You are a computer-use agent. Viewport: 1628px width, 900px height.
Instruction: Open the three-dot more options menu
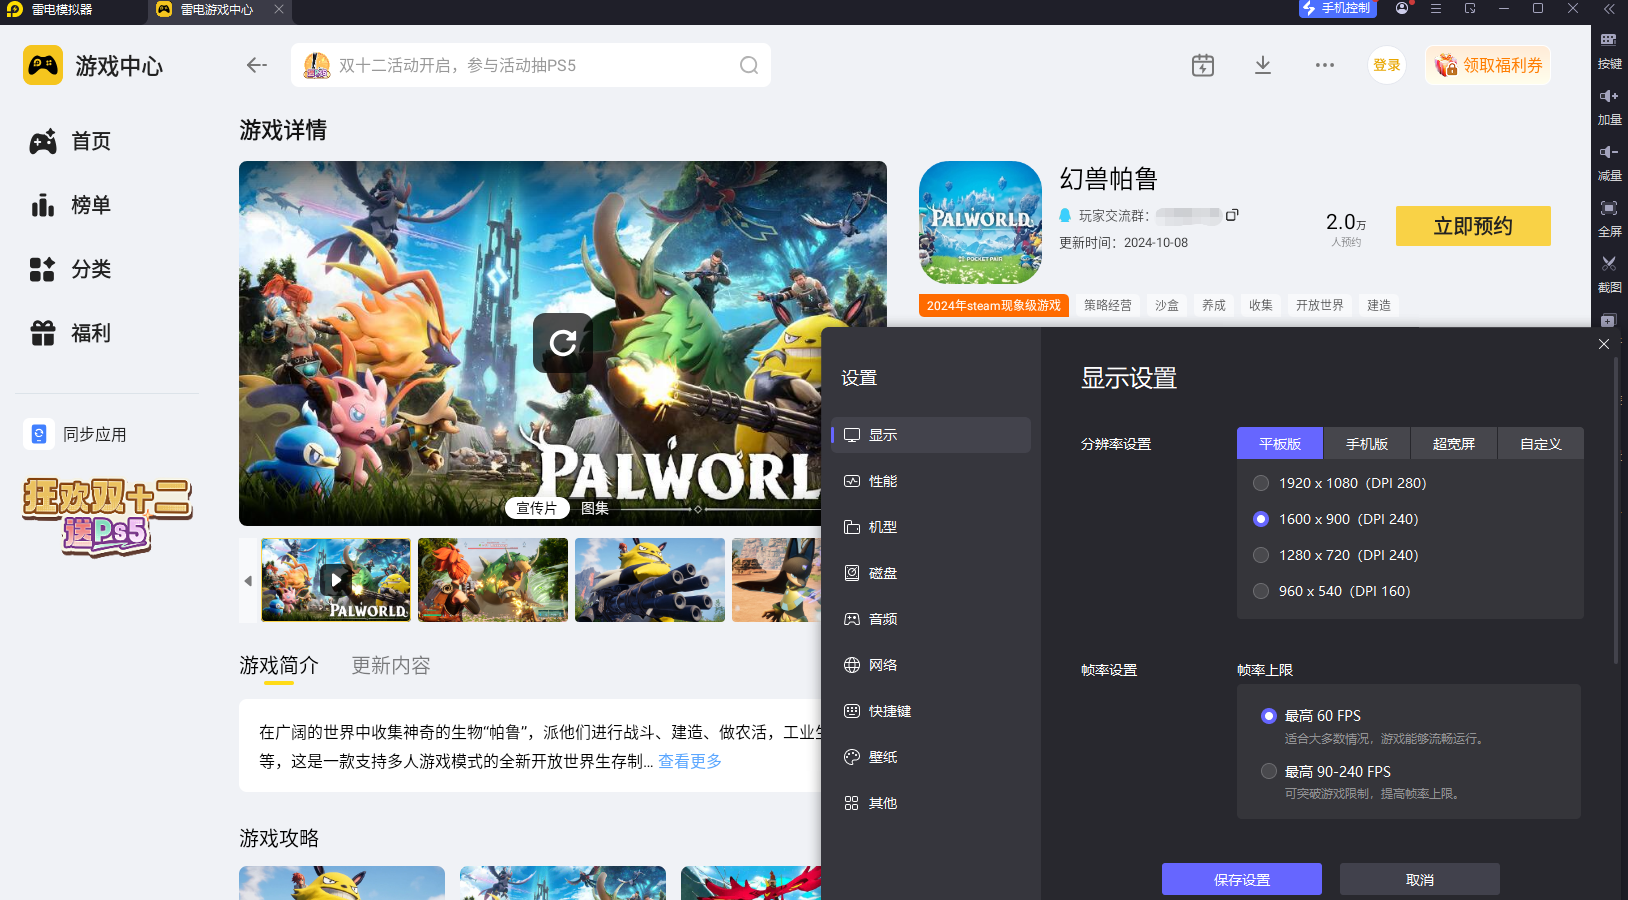pos(1325,65)
